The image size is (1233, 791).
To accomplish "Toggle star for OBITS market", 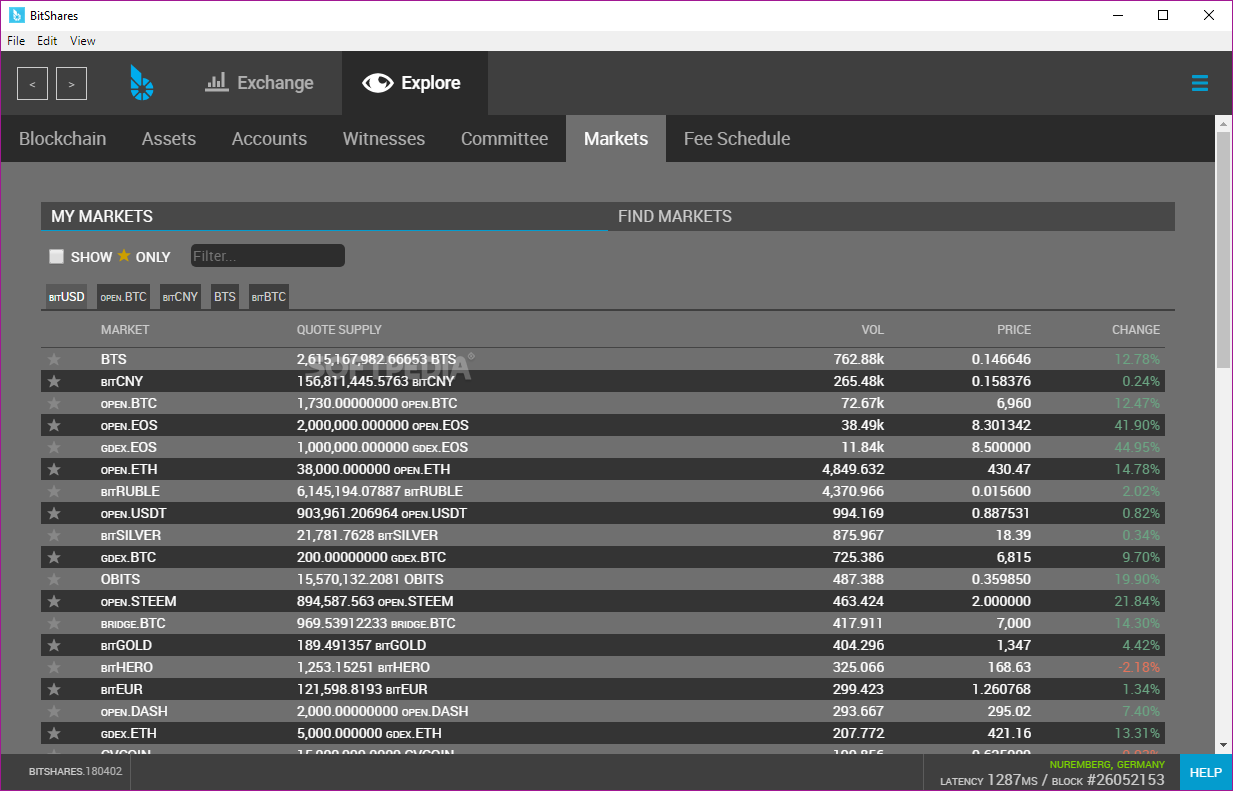I will click(x=54, y=579).
